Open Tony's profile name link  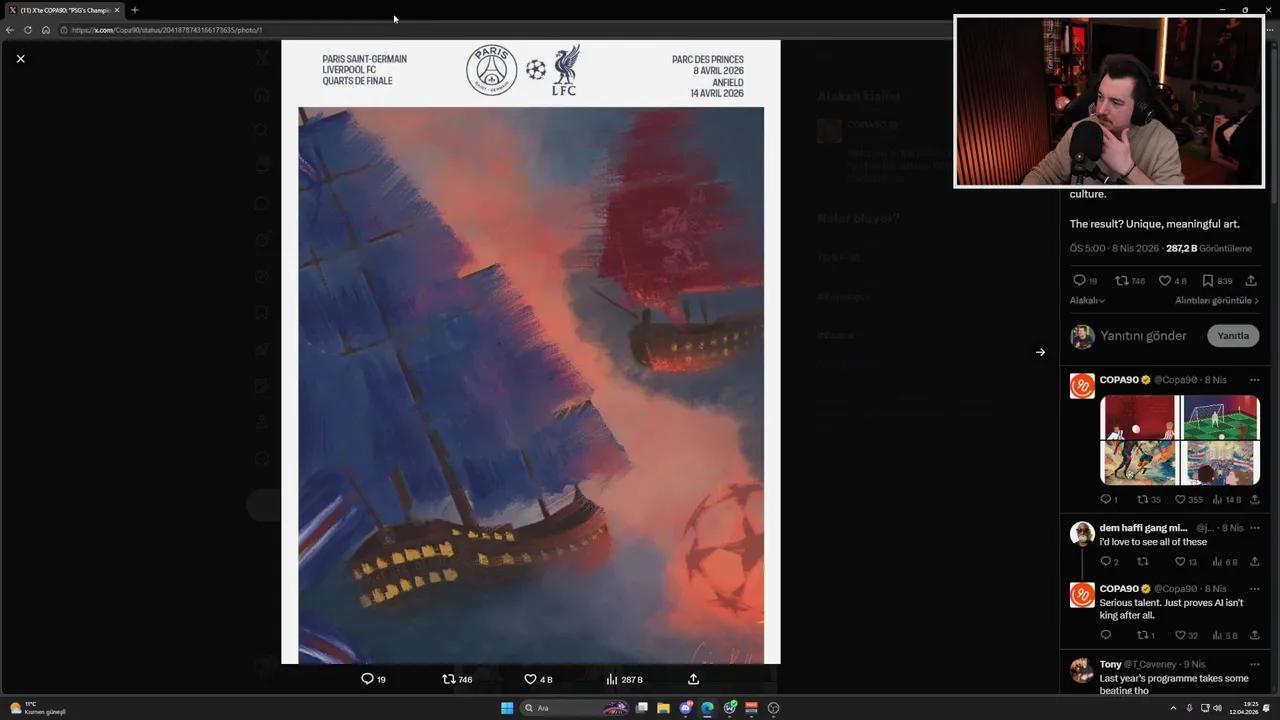[x=1111, y=664]
